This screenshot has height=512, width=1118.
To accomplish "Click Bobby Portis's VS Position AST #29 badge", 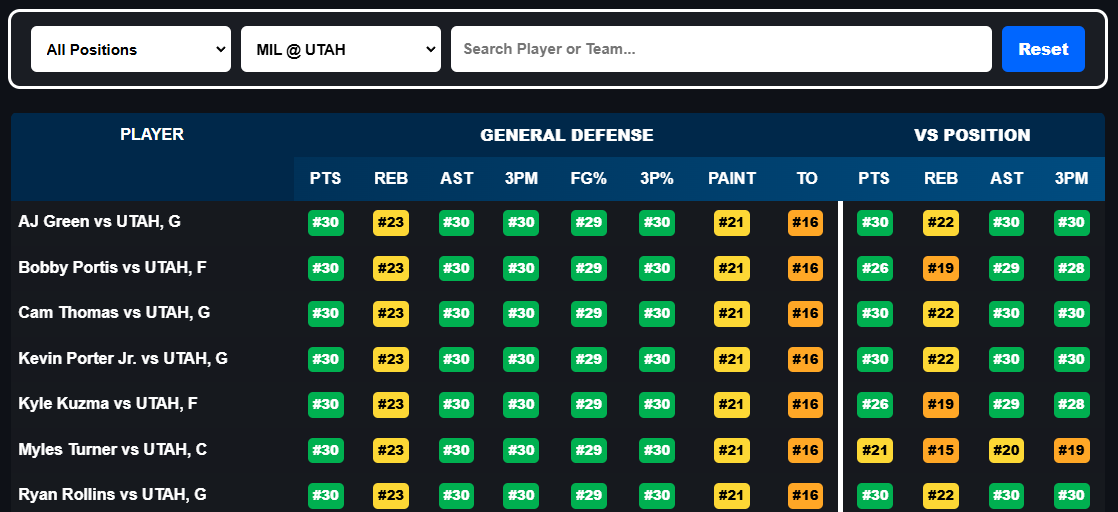I will [x=1007, y=268].
